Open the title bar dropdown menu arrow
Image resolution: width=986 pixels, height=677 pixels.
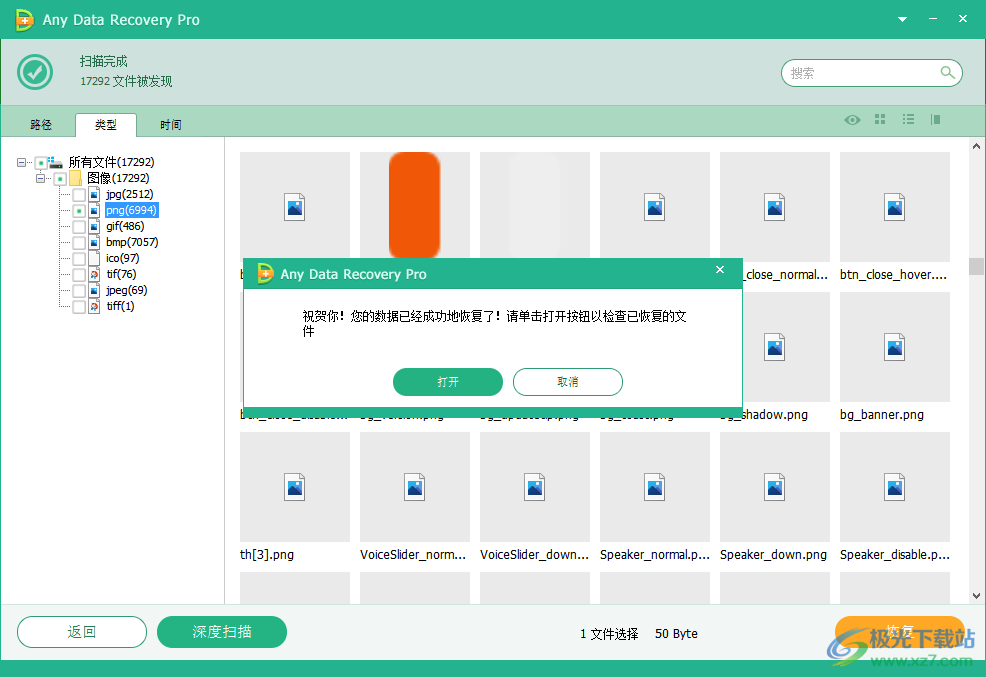(902, 19)
